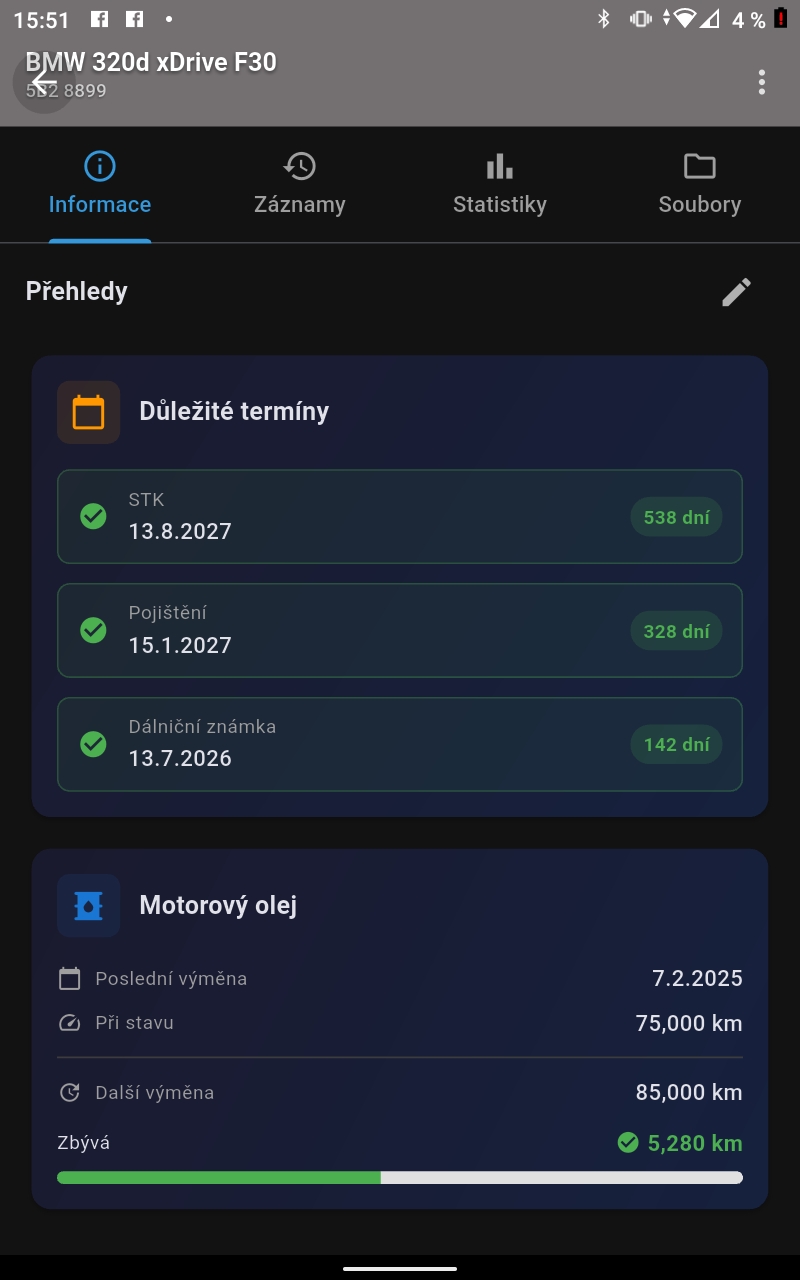
Task: Open the three-dot overflow menu
Action: [x=762, y=82]
